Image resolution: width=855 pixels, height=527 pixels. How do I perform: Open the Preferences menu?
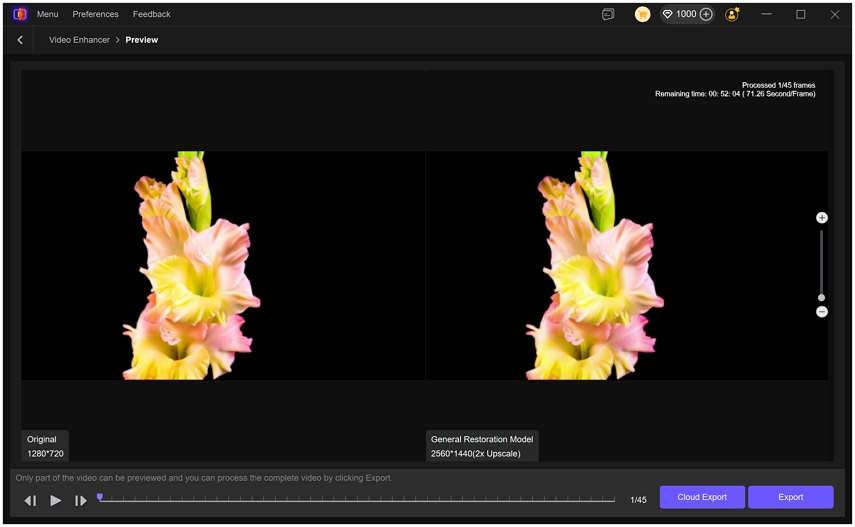(x=95, y=14)
